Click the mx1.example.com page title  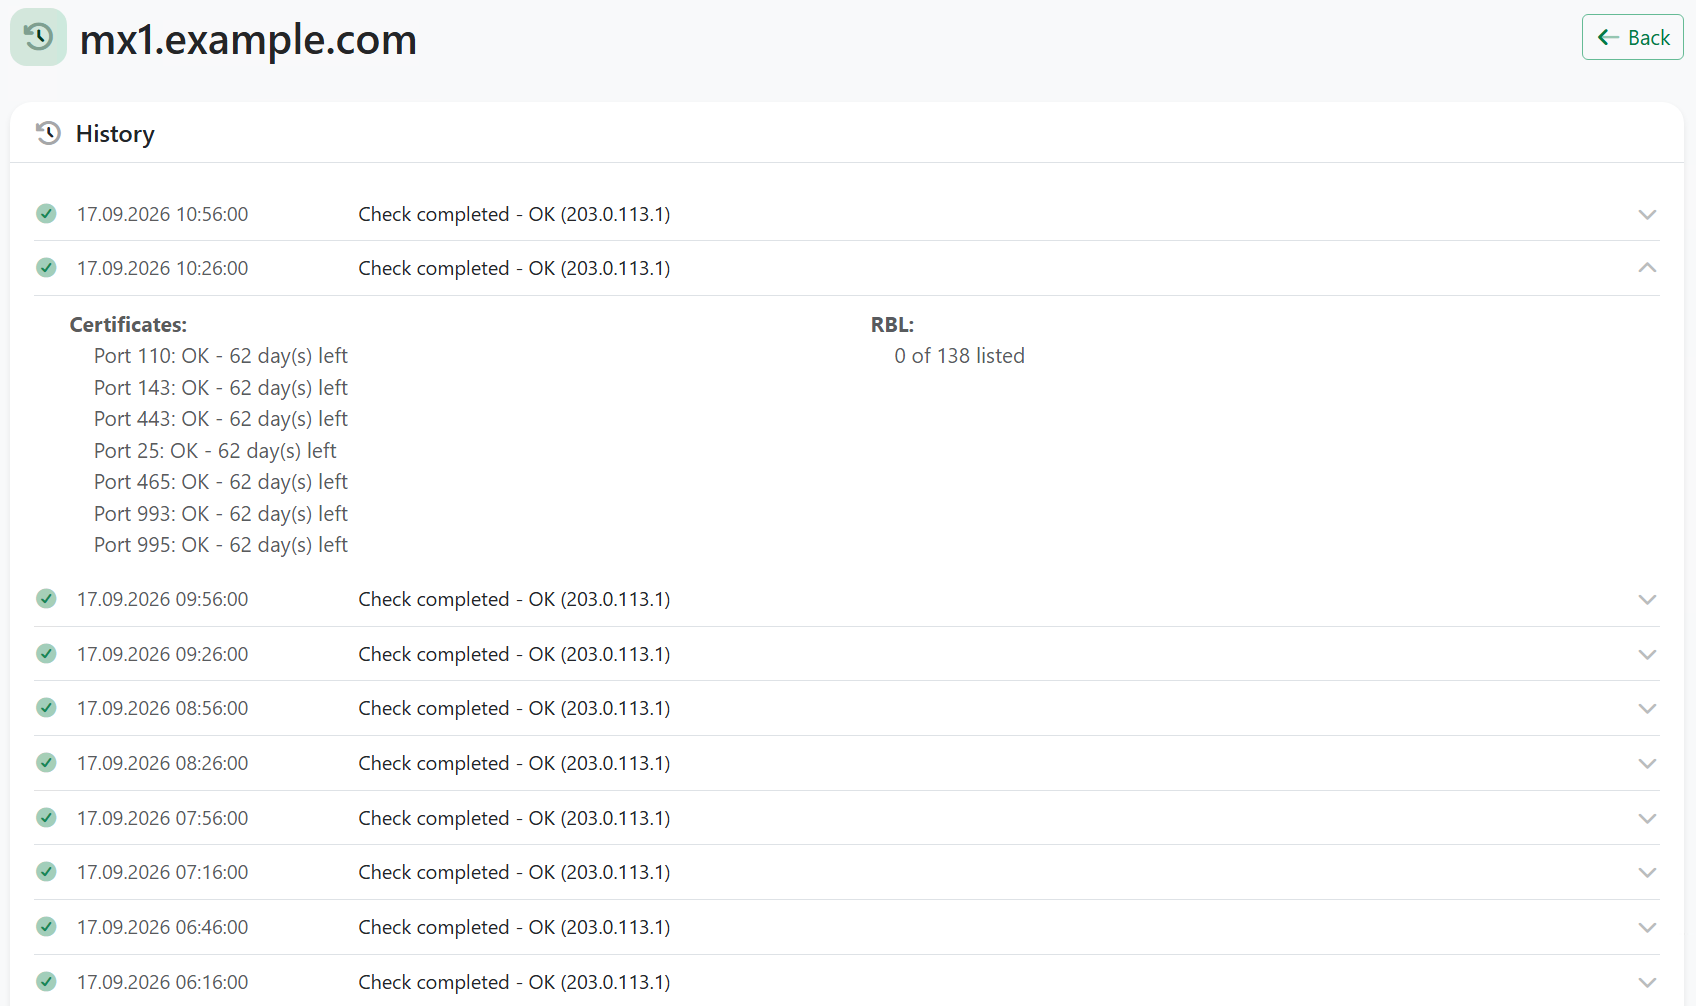tap(248, 40)
